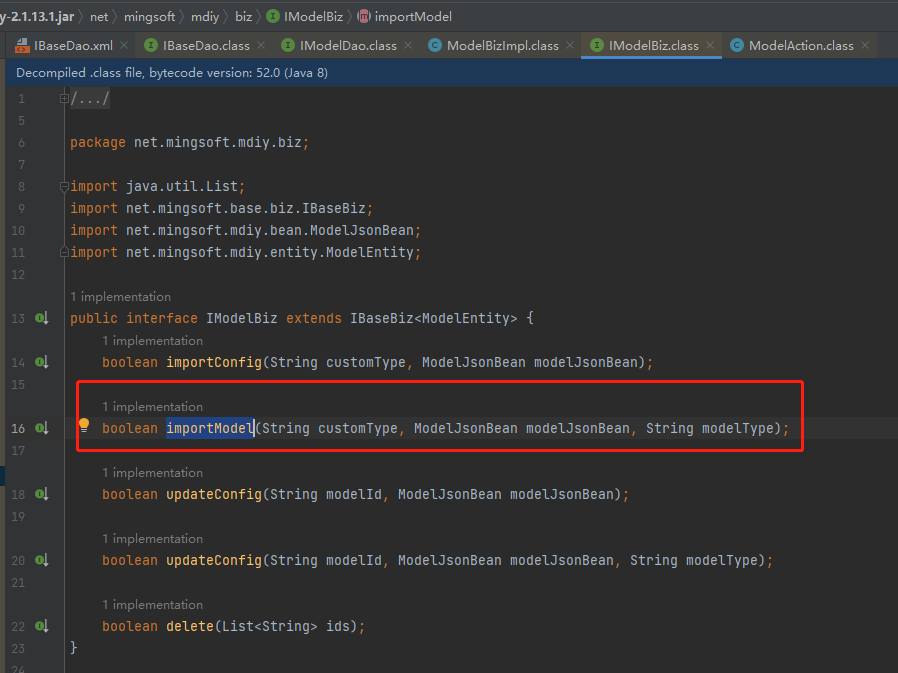
Task: Click the package net.mingsoft.mdiy.biz statement
Action: tap(189, 143)
